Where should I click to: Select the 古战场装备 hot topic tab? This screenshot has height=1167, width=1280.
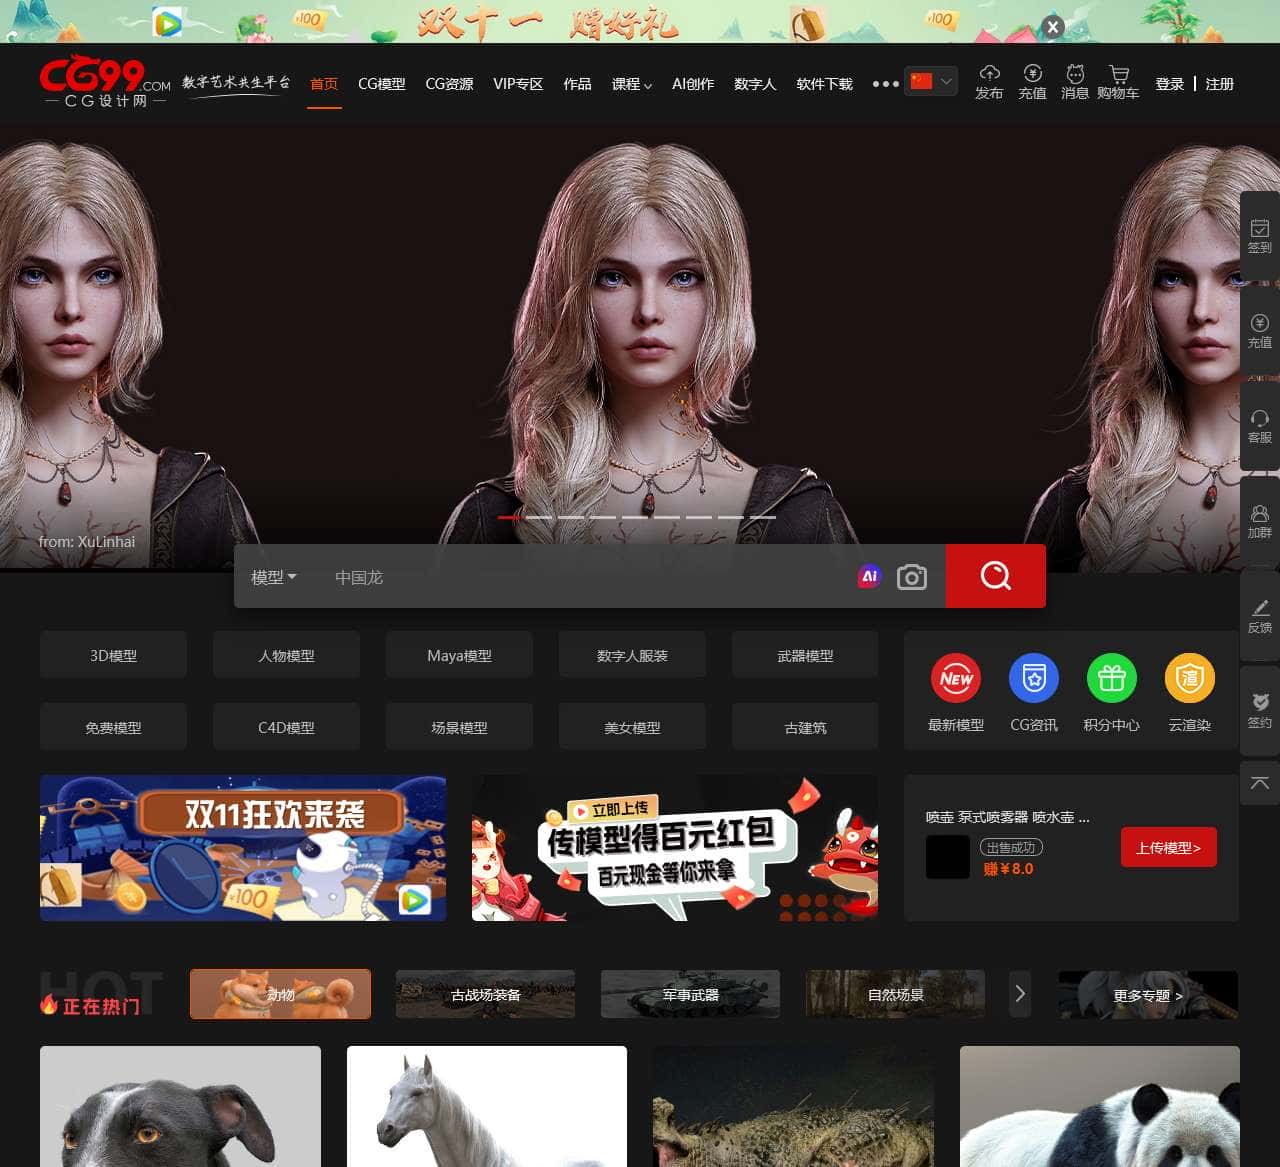pyautogui.click(x=485, y=994)
